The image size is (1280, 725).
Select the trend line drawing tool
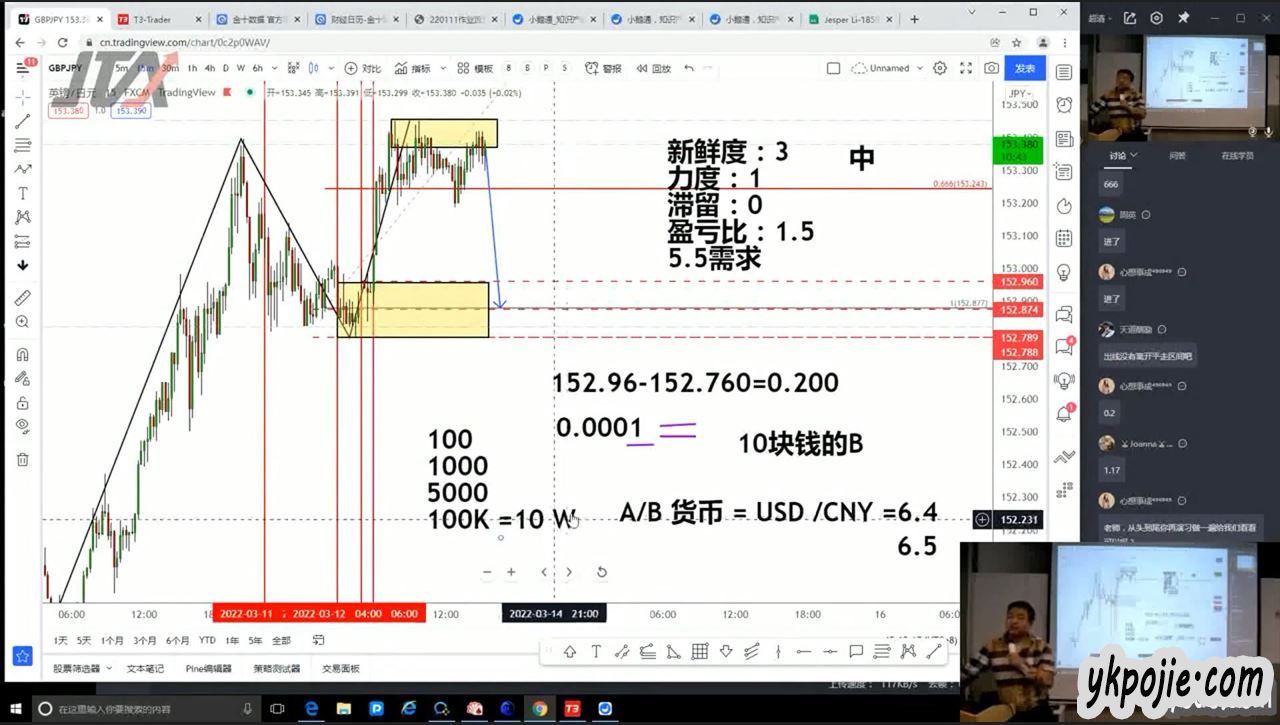pyautogui.click(x=23, y=121)
